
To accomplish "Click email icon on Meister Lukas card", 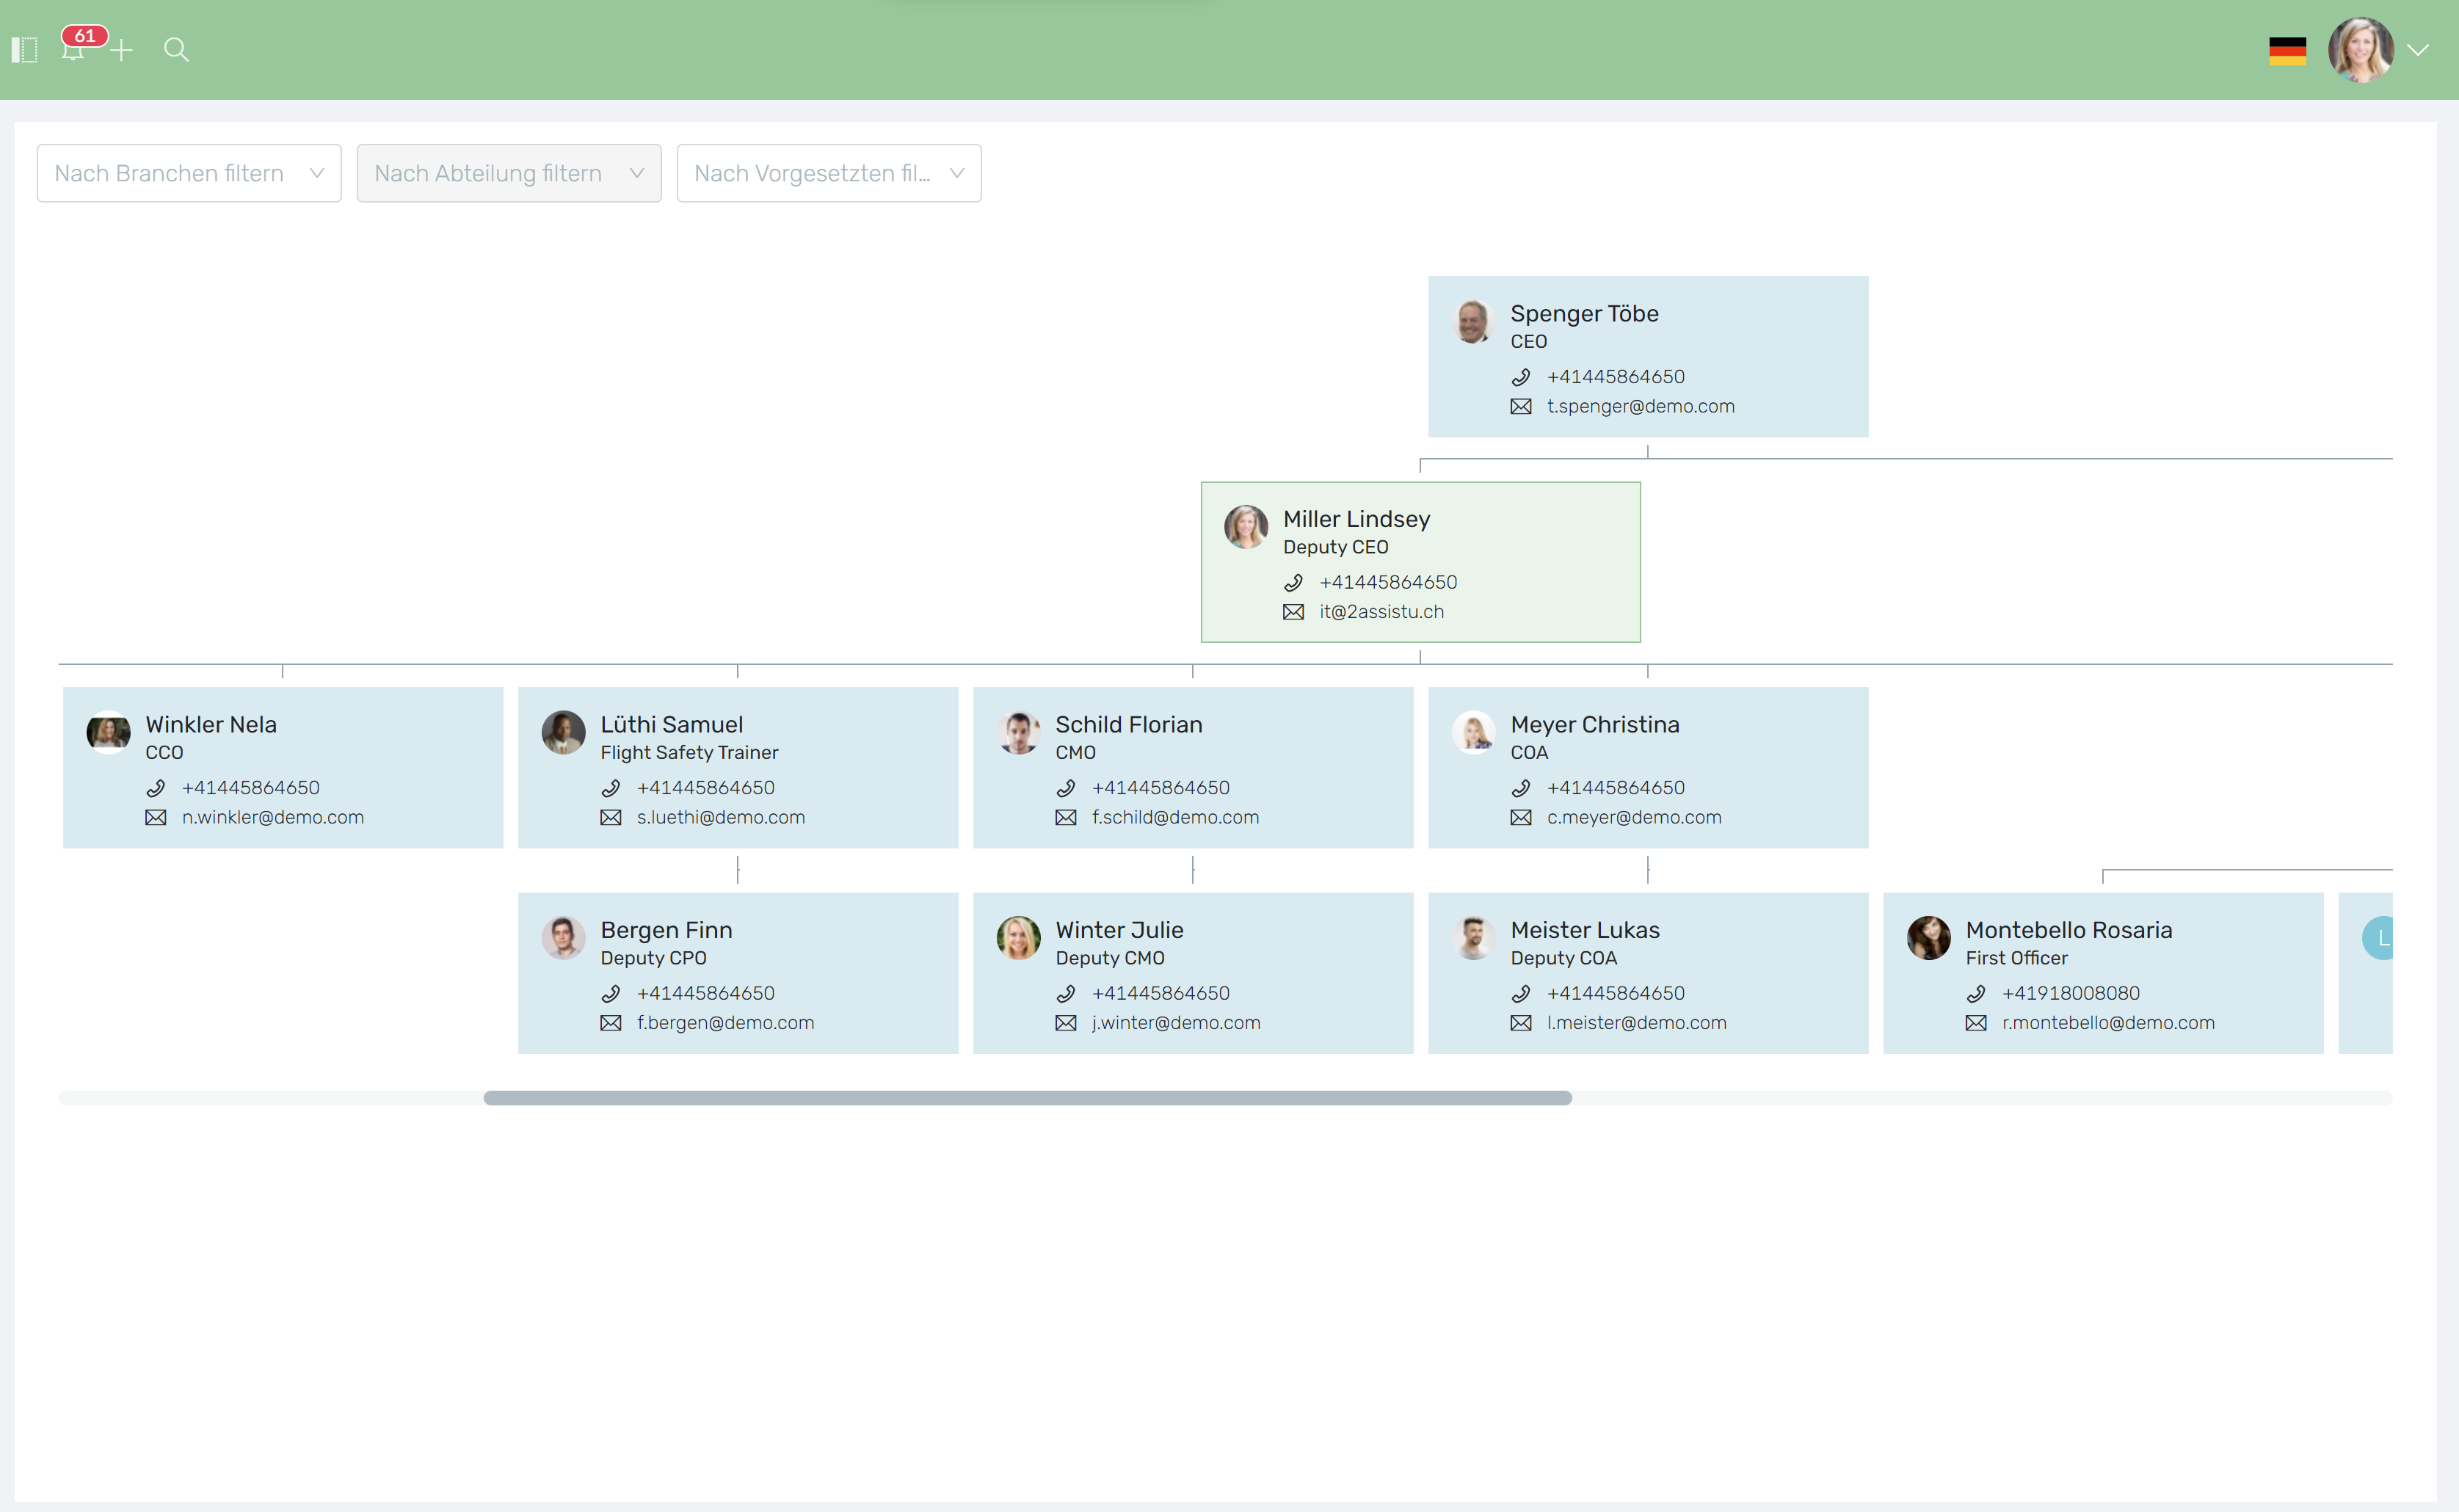I will 1520,1023.
